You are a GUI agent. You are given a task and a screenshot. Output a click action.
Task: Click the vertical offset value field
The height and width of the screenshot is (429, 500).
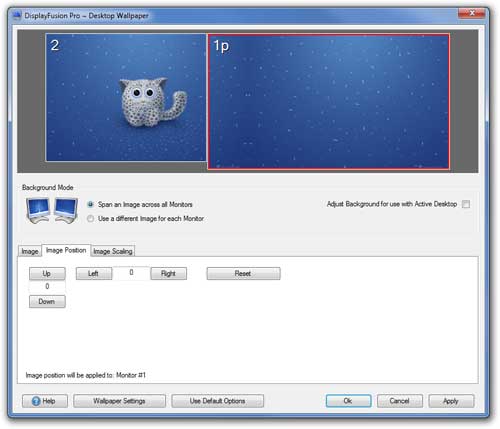47,287
